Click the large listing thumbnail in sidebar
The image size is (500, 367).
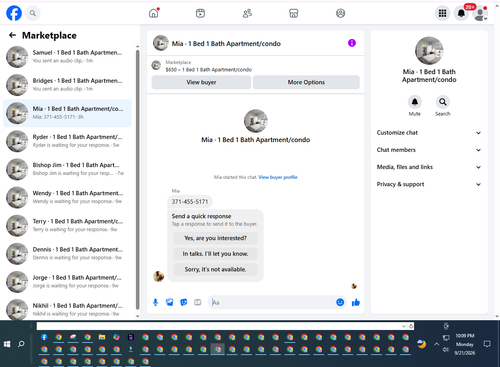coord(429,51)
